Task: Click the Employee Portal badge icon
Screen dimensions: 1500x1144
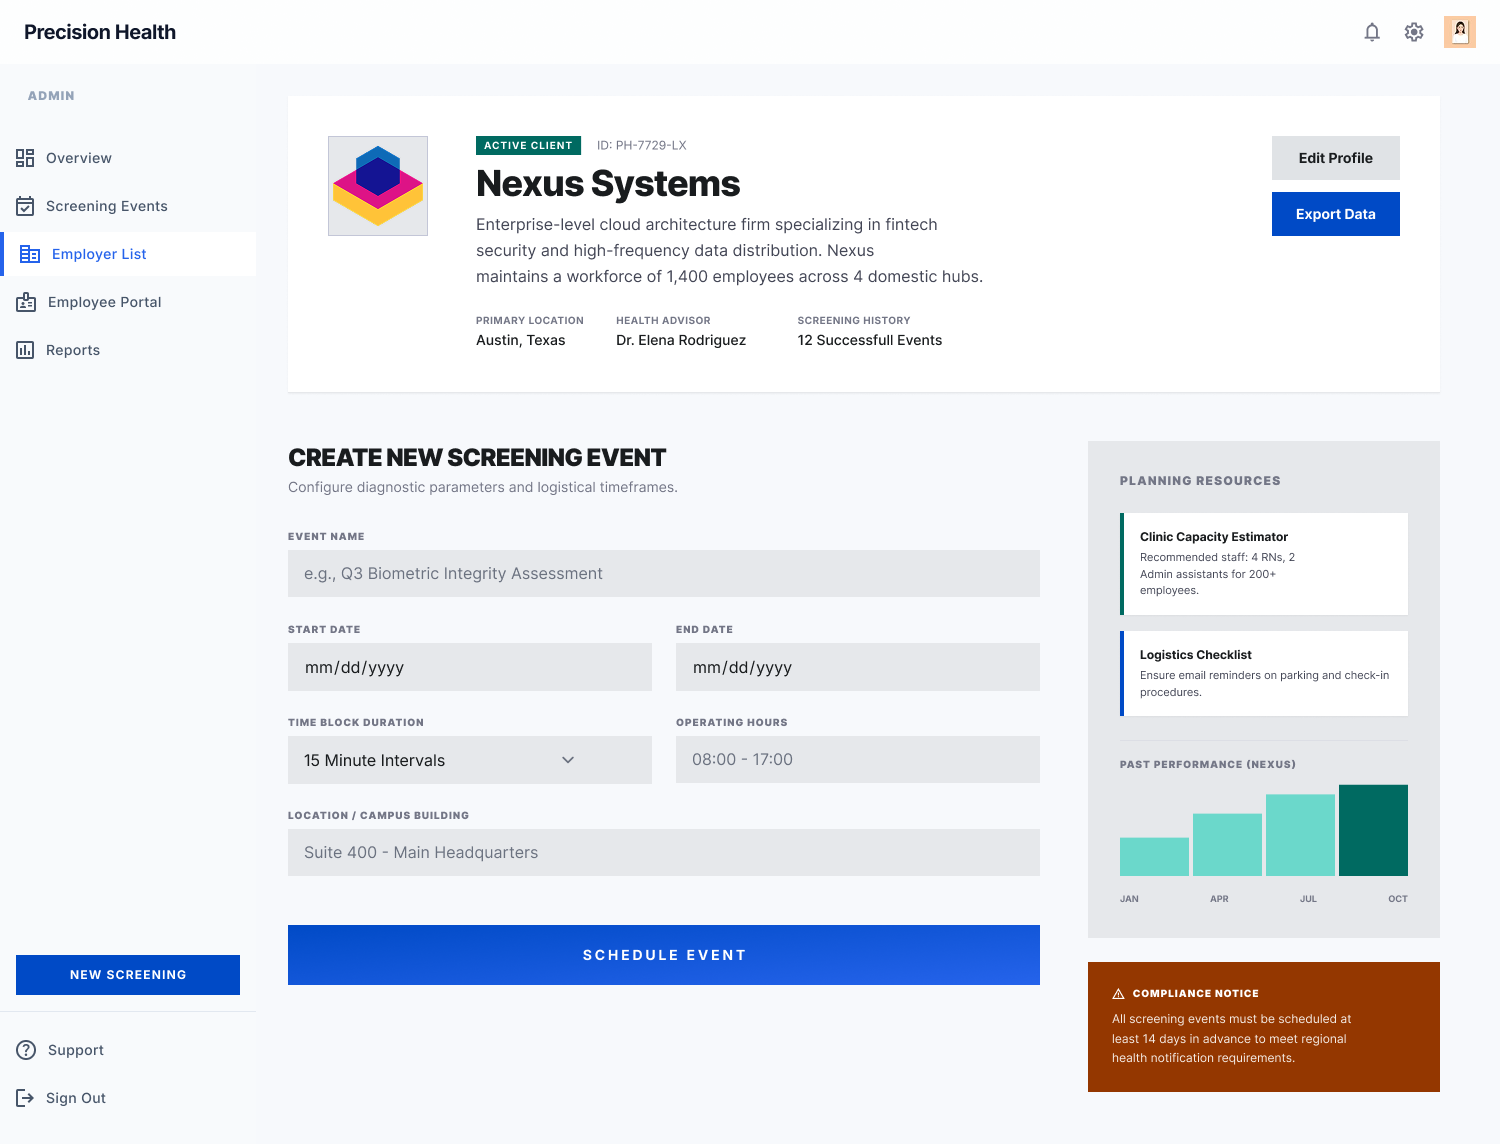Action: [x=26, y=302]
